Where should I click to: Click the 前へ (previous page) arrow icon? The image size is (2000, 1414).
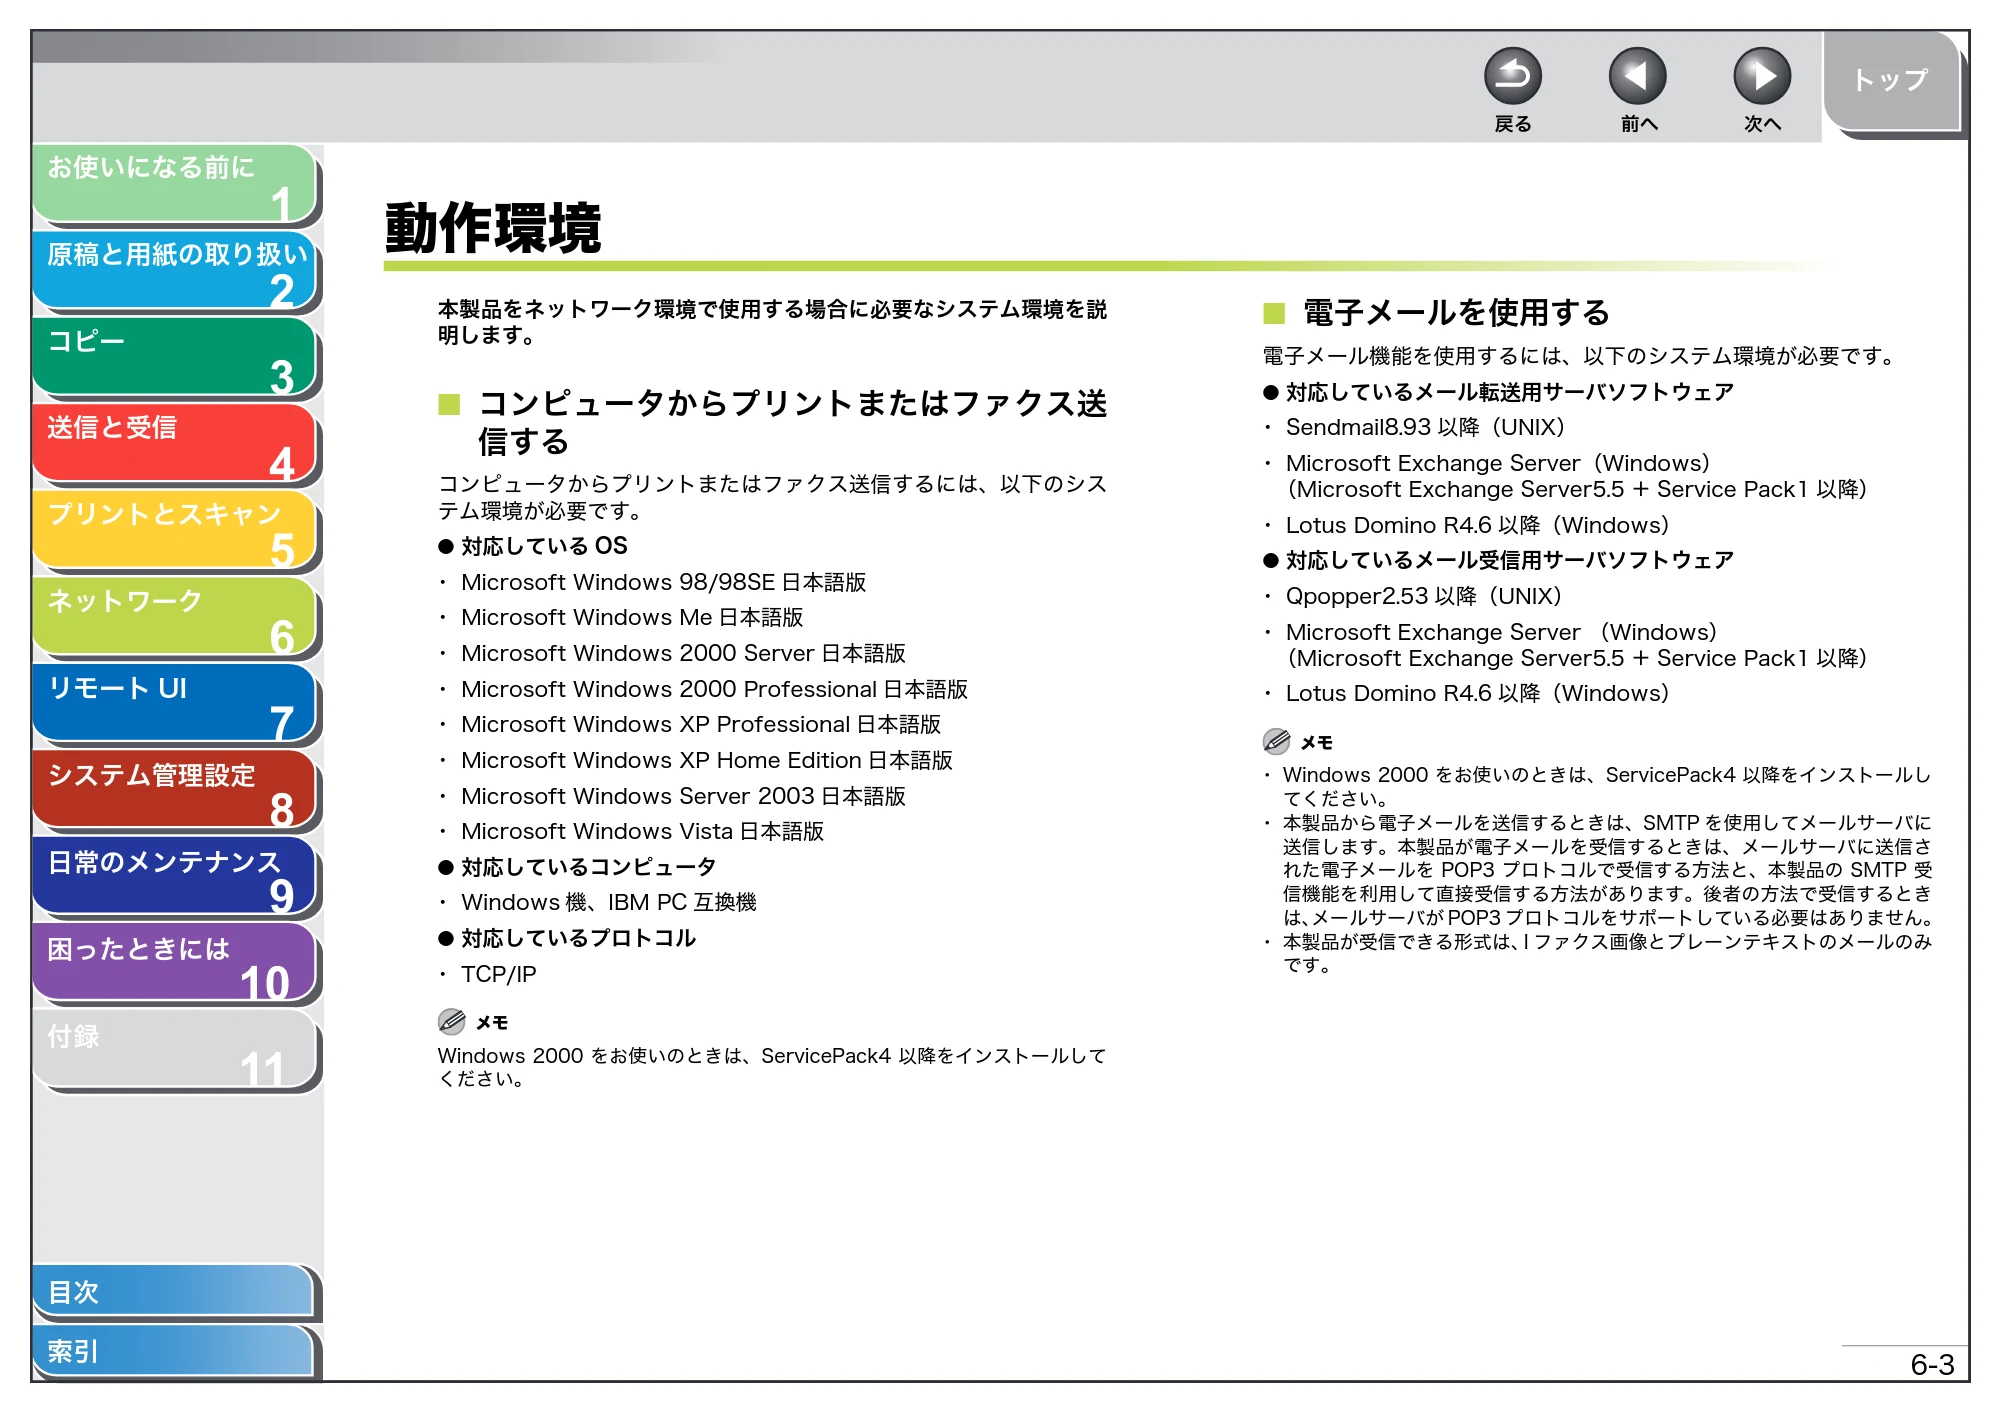[x=1637, y=76]
